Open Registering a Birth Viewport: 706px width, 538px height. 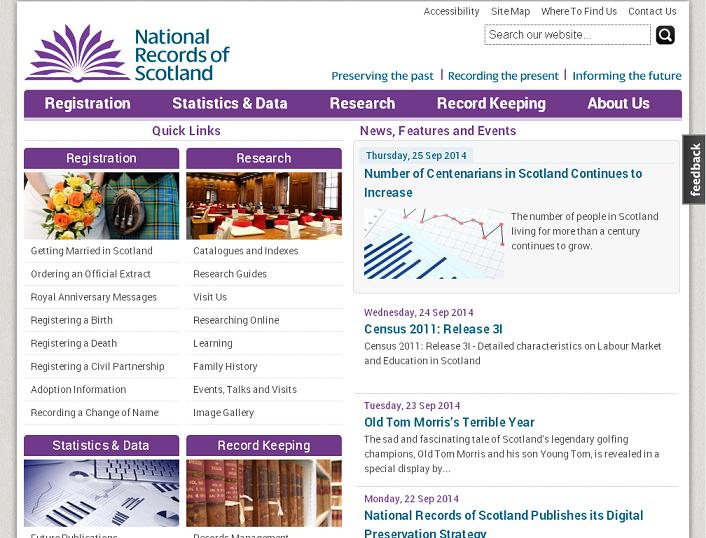pyautogui.click(x=72, y=320)
